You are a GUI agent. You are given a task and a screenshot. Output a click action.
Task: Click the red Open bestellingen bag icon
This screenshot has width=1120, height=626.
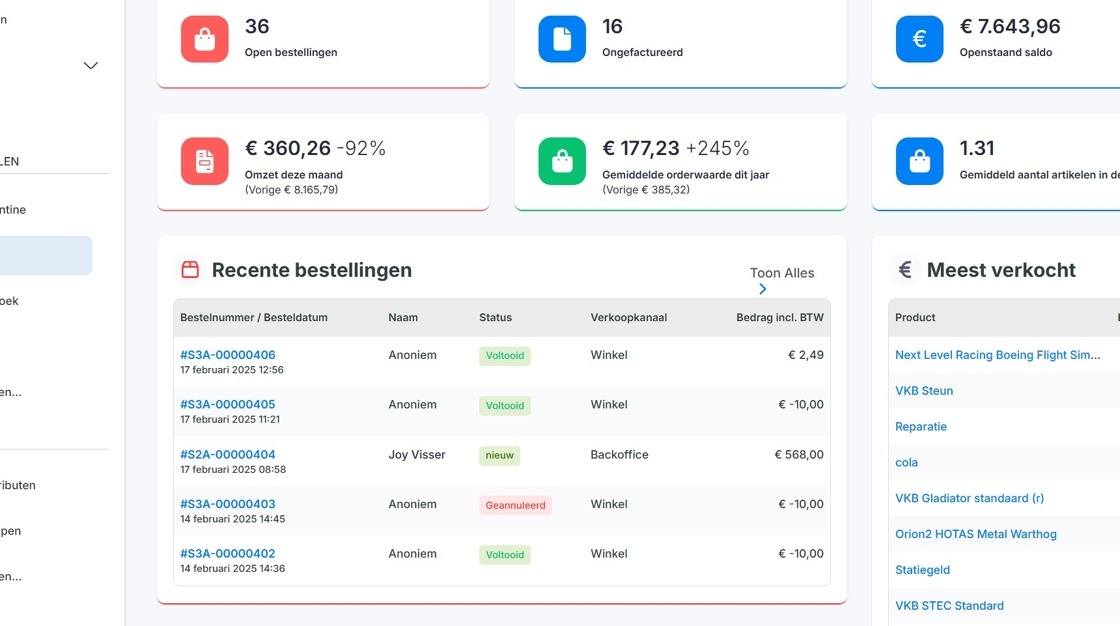[204, 39]
